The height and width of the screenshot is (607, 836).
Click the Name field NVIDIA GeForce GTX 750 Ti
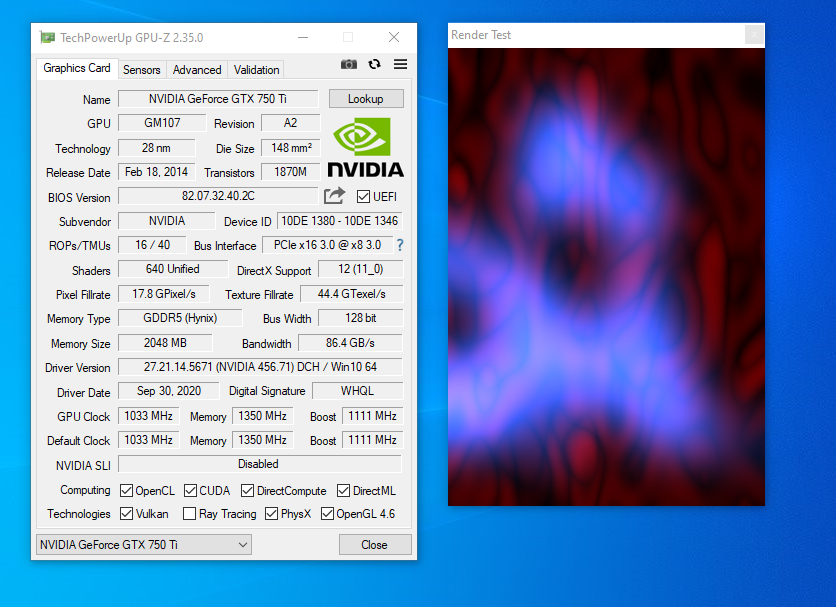click(x=218, y=99)
